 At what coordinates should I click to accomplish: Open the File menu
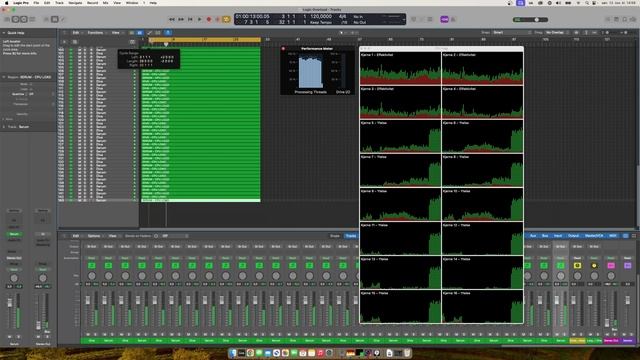[36, 3]
